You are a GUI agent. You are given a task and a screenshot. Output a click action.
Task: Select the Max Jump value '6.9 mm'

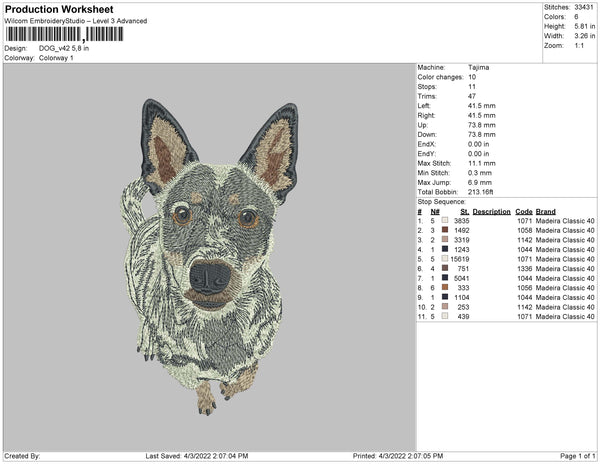[x=480, y=182]
